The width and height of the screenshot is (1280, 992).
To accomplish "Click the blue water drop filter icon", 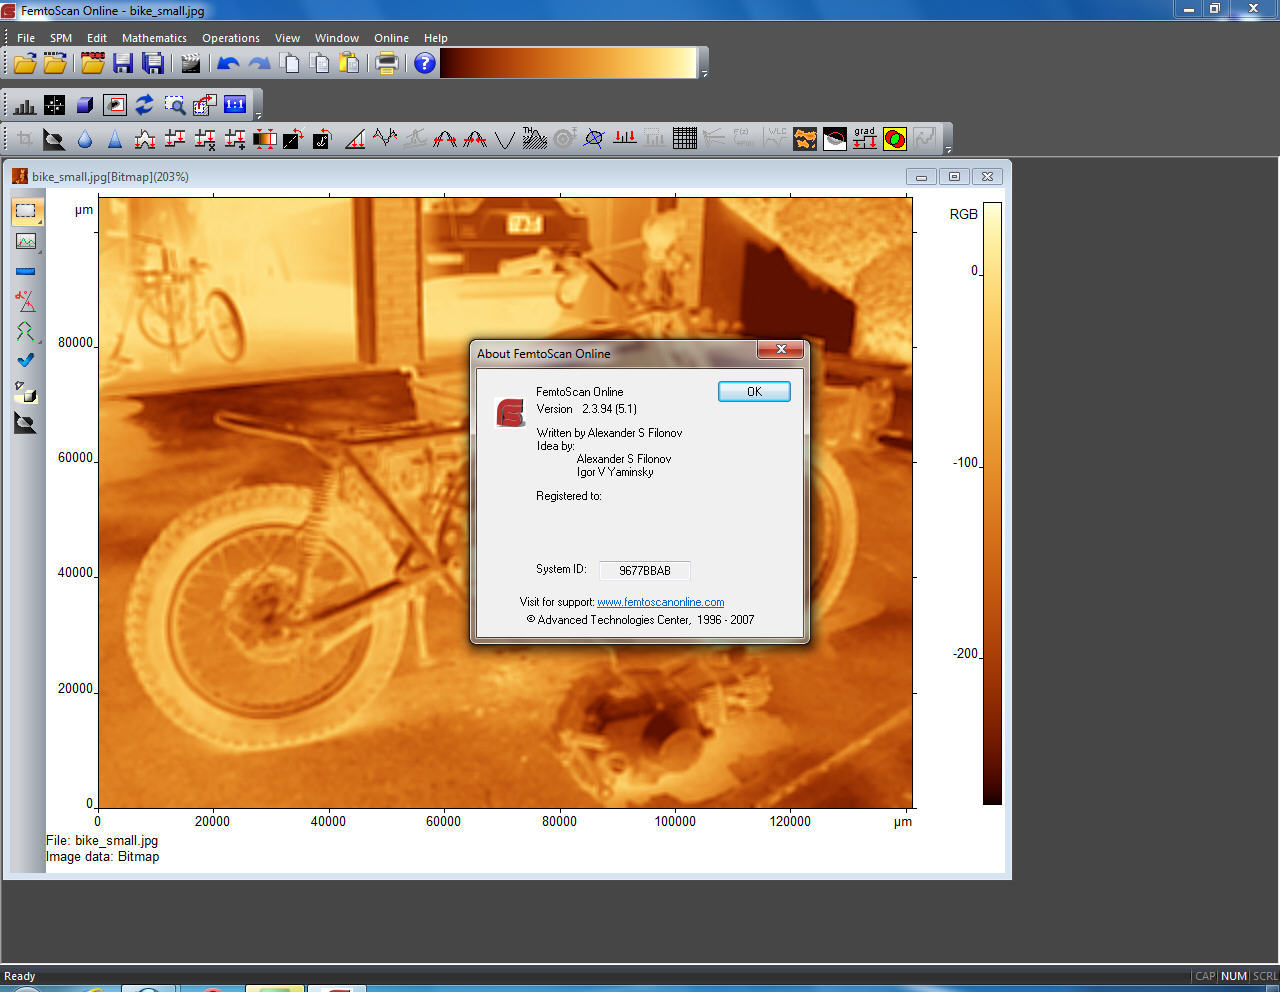I will pyautogui.click(x=85, y=139).
